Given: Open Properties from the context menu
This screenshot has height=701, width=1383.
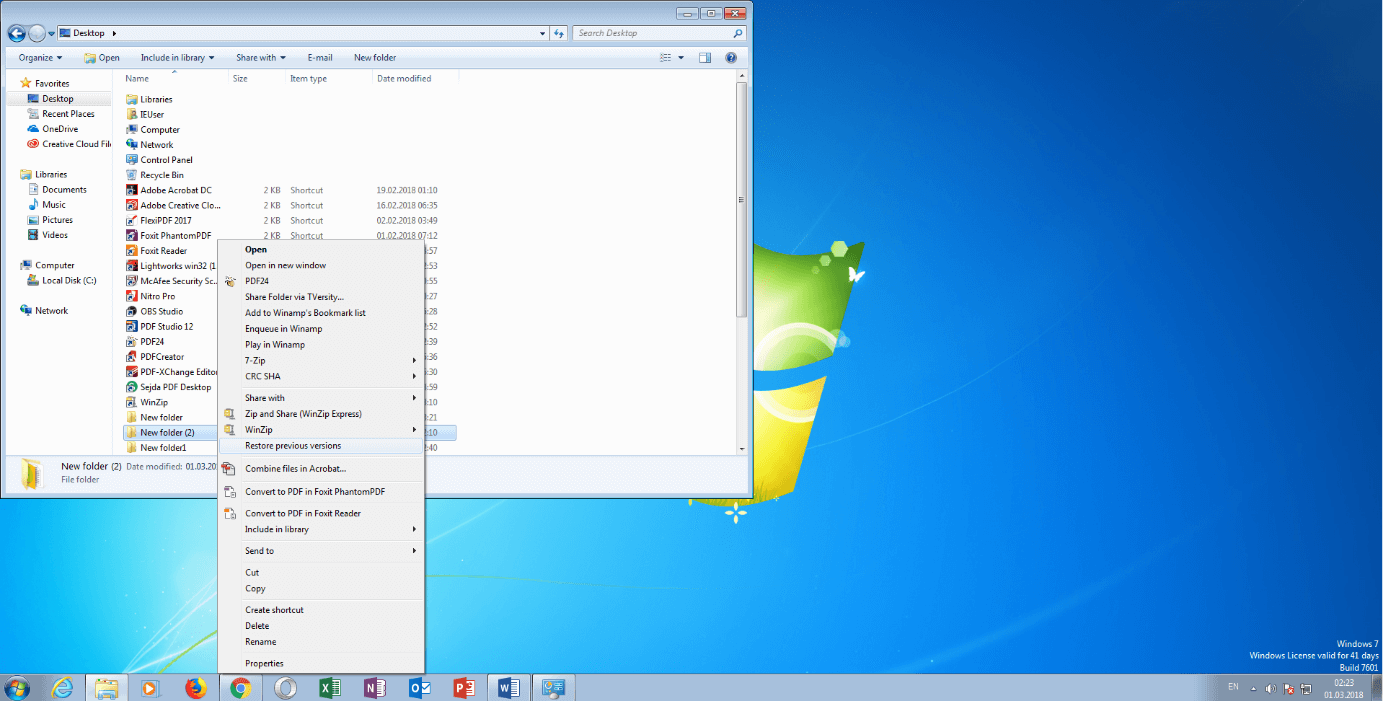Looking at the screenshot, I should click(x=321, y=664).
